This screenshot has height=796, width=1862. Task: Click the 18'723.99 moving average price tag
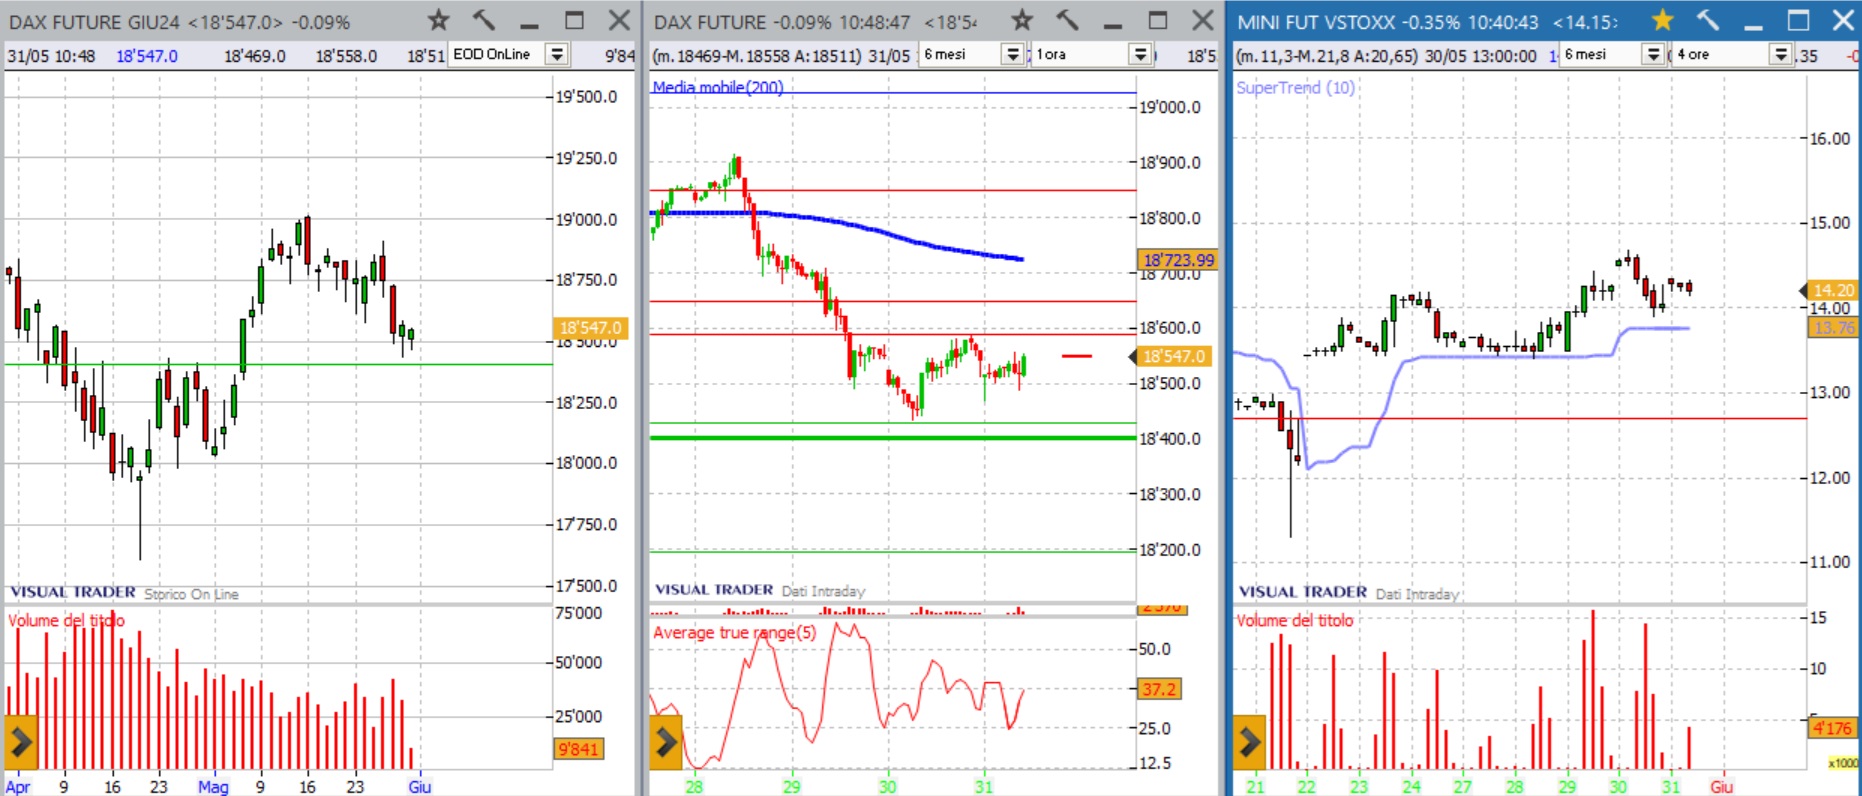pyautogui.click(x=1177, y=259)
